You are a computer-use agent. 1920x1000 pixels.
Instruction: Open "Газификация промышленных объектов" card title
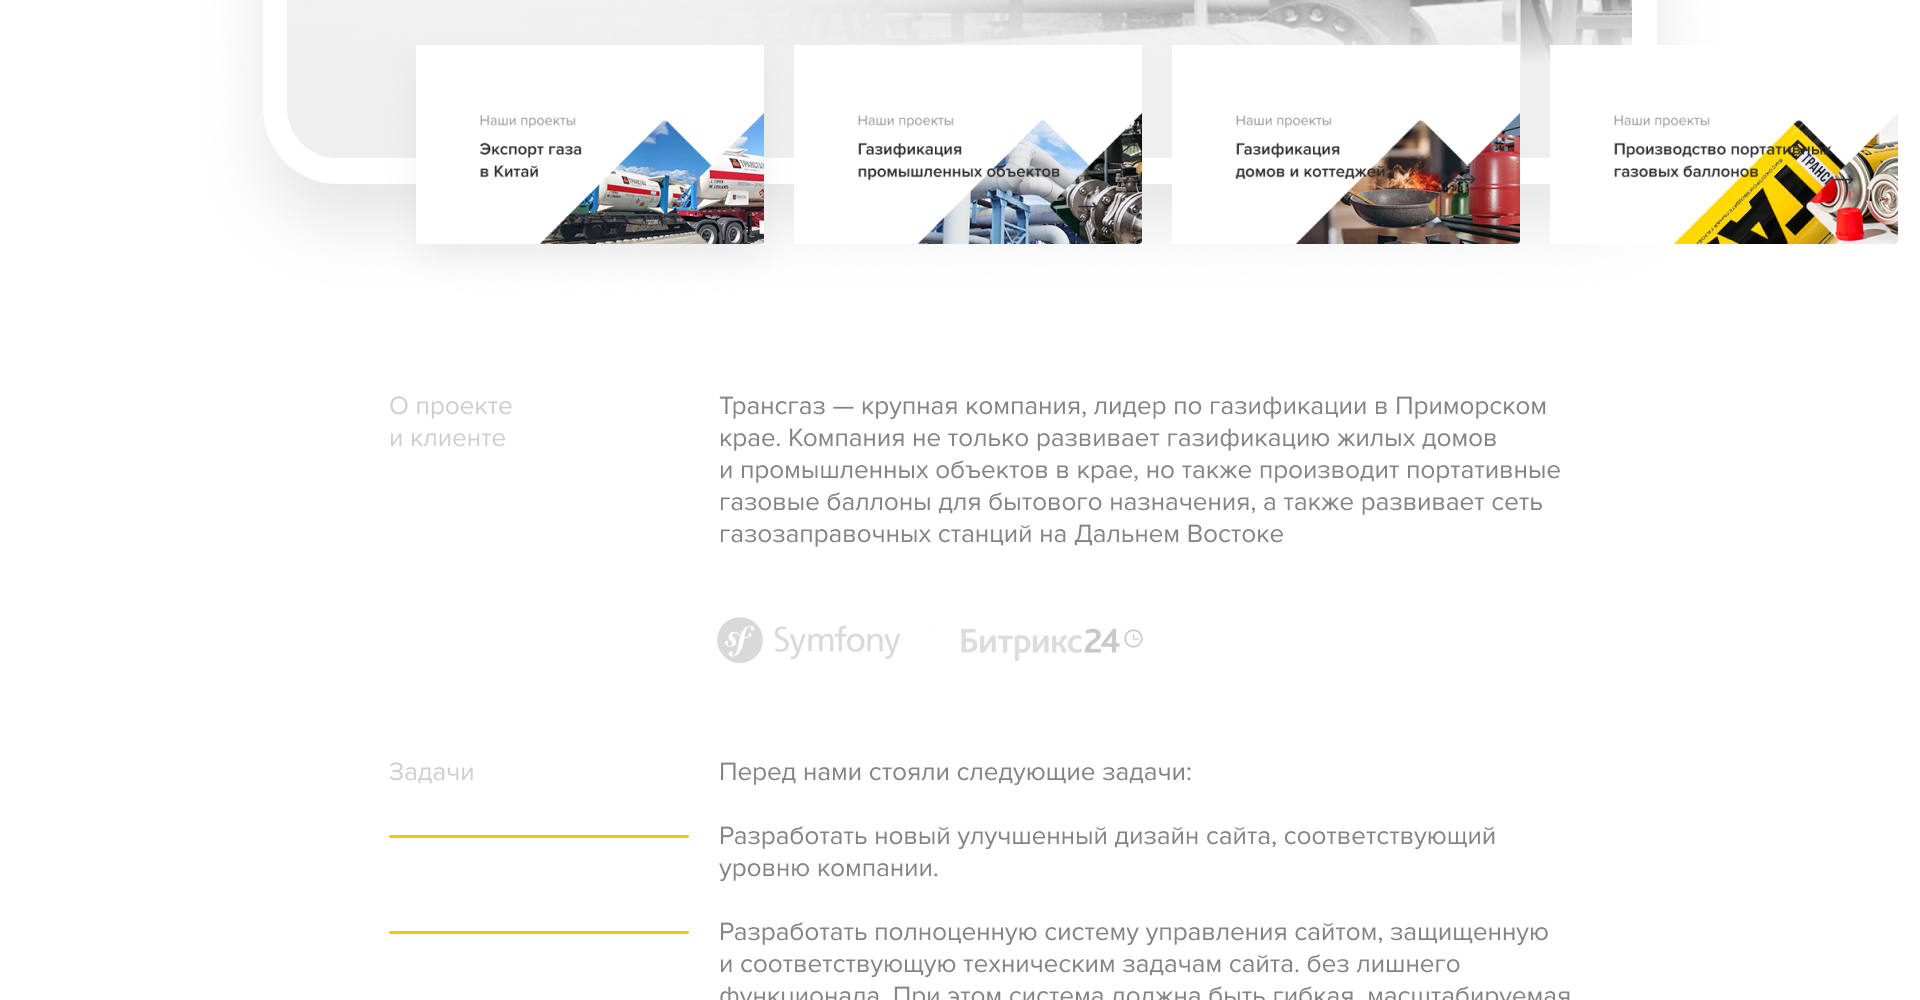click(x=957, y=160)
